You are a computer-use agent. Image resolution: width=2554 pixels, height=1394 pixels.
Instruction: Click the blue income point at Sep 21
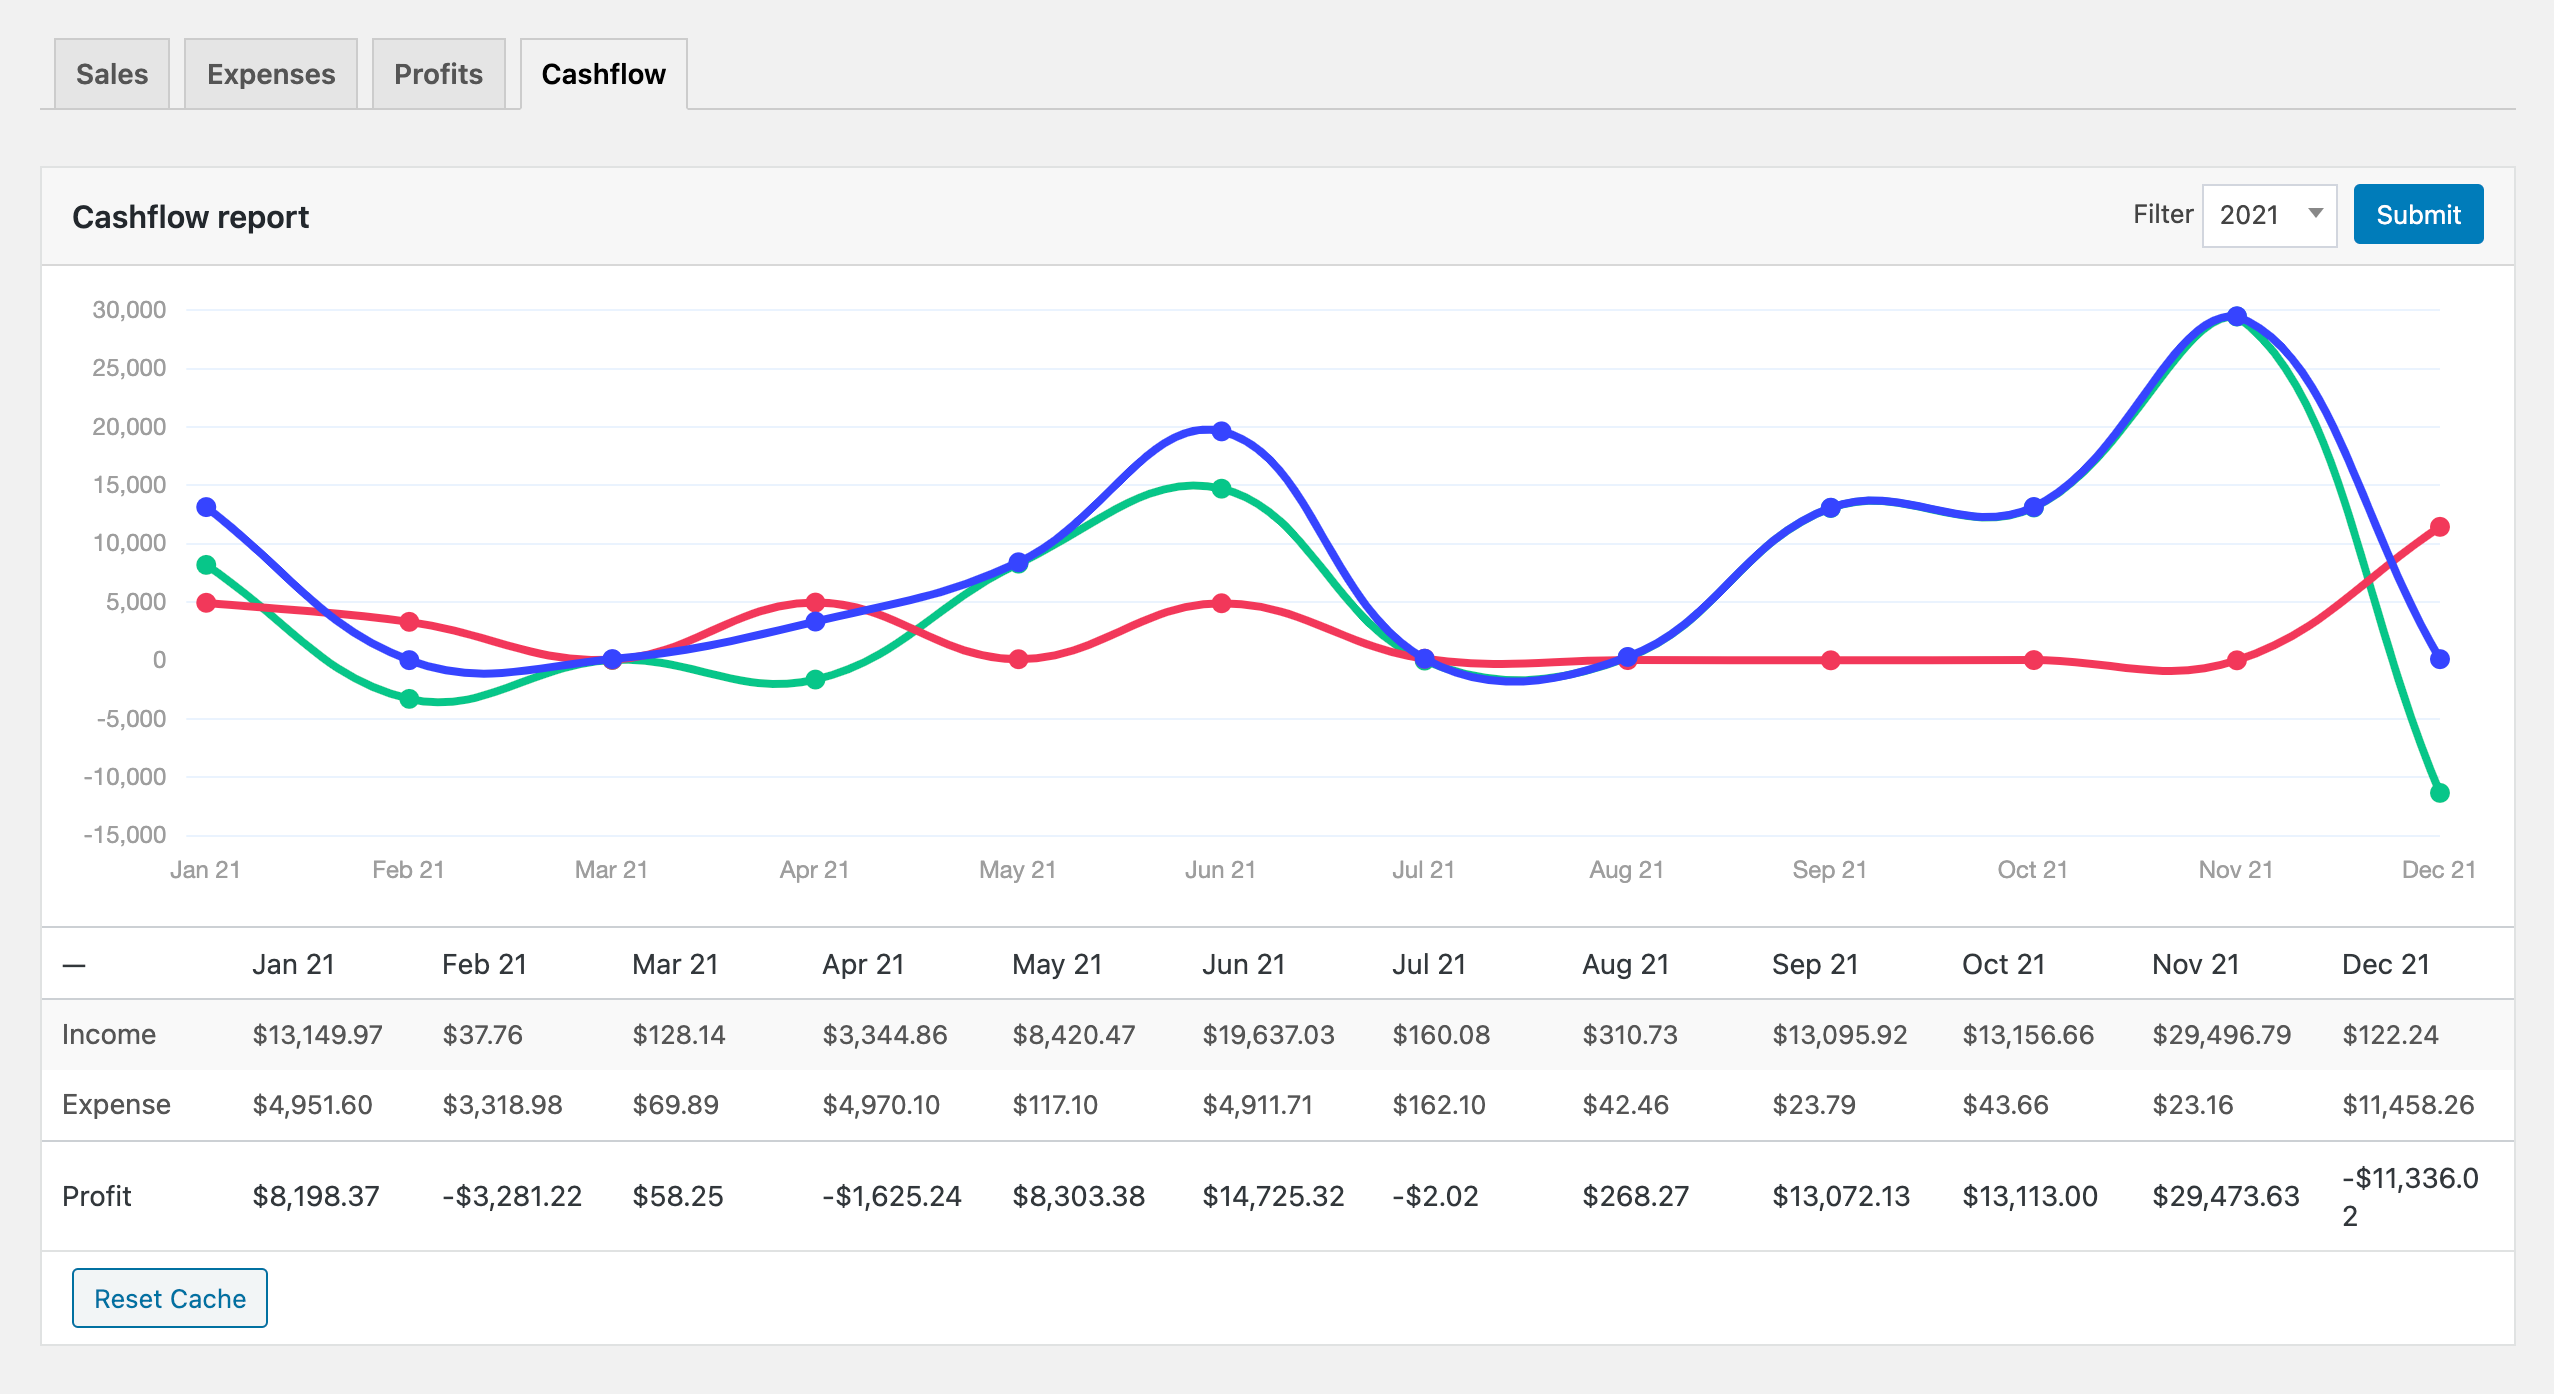click(x=1830, y=507)
